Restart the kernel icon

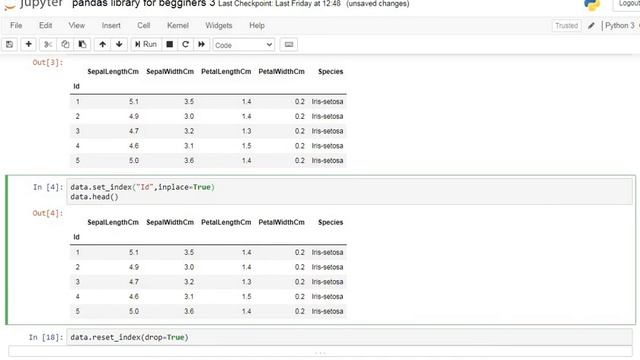[x=185, y=44]
